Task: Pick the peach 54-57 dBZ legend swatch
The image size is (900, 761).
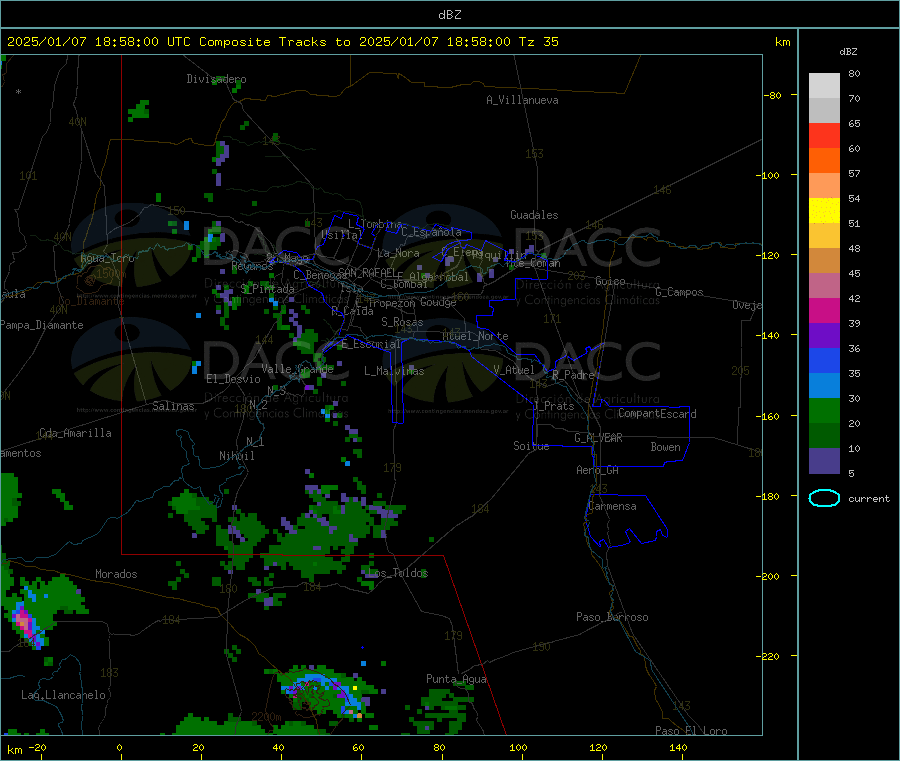Action: point(824,186)
